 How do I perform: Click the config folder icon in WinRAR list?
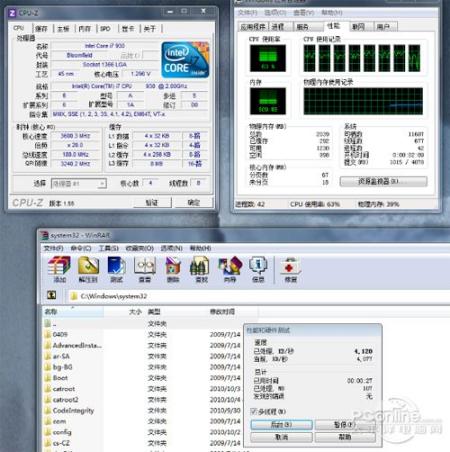pyautogui.click(x=48, y=432)
